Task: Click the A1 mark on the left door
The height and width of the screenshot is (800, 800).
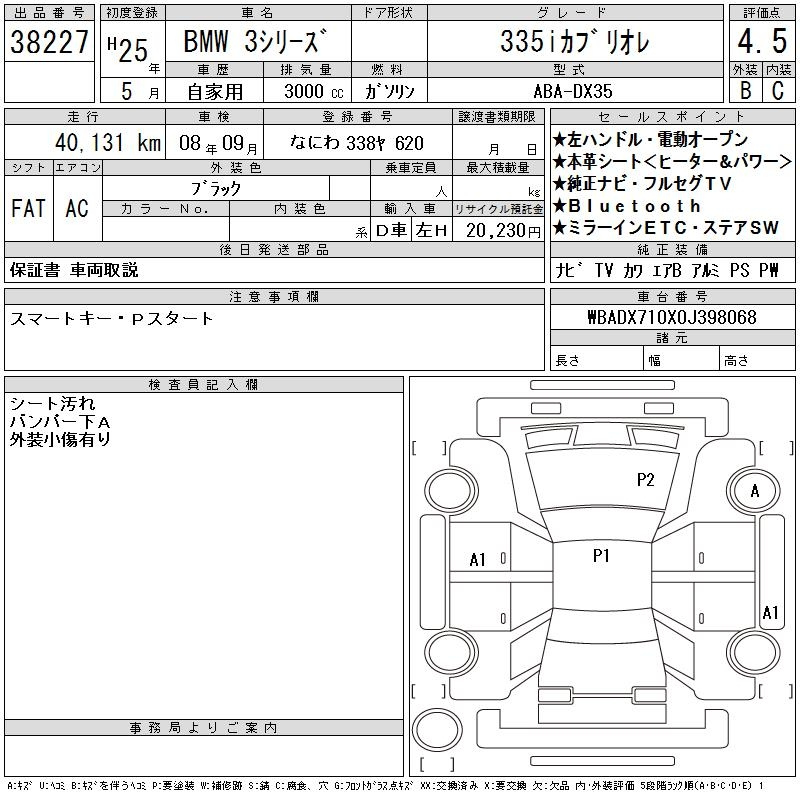Action: click(478, 560)
